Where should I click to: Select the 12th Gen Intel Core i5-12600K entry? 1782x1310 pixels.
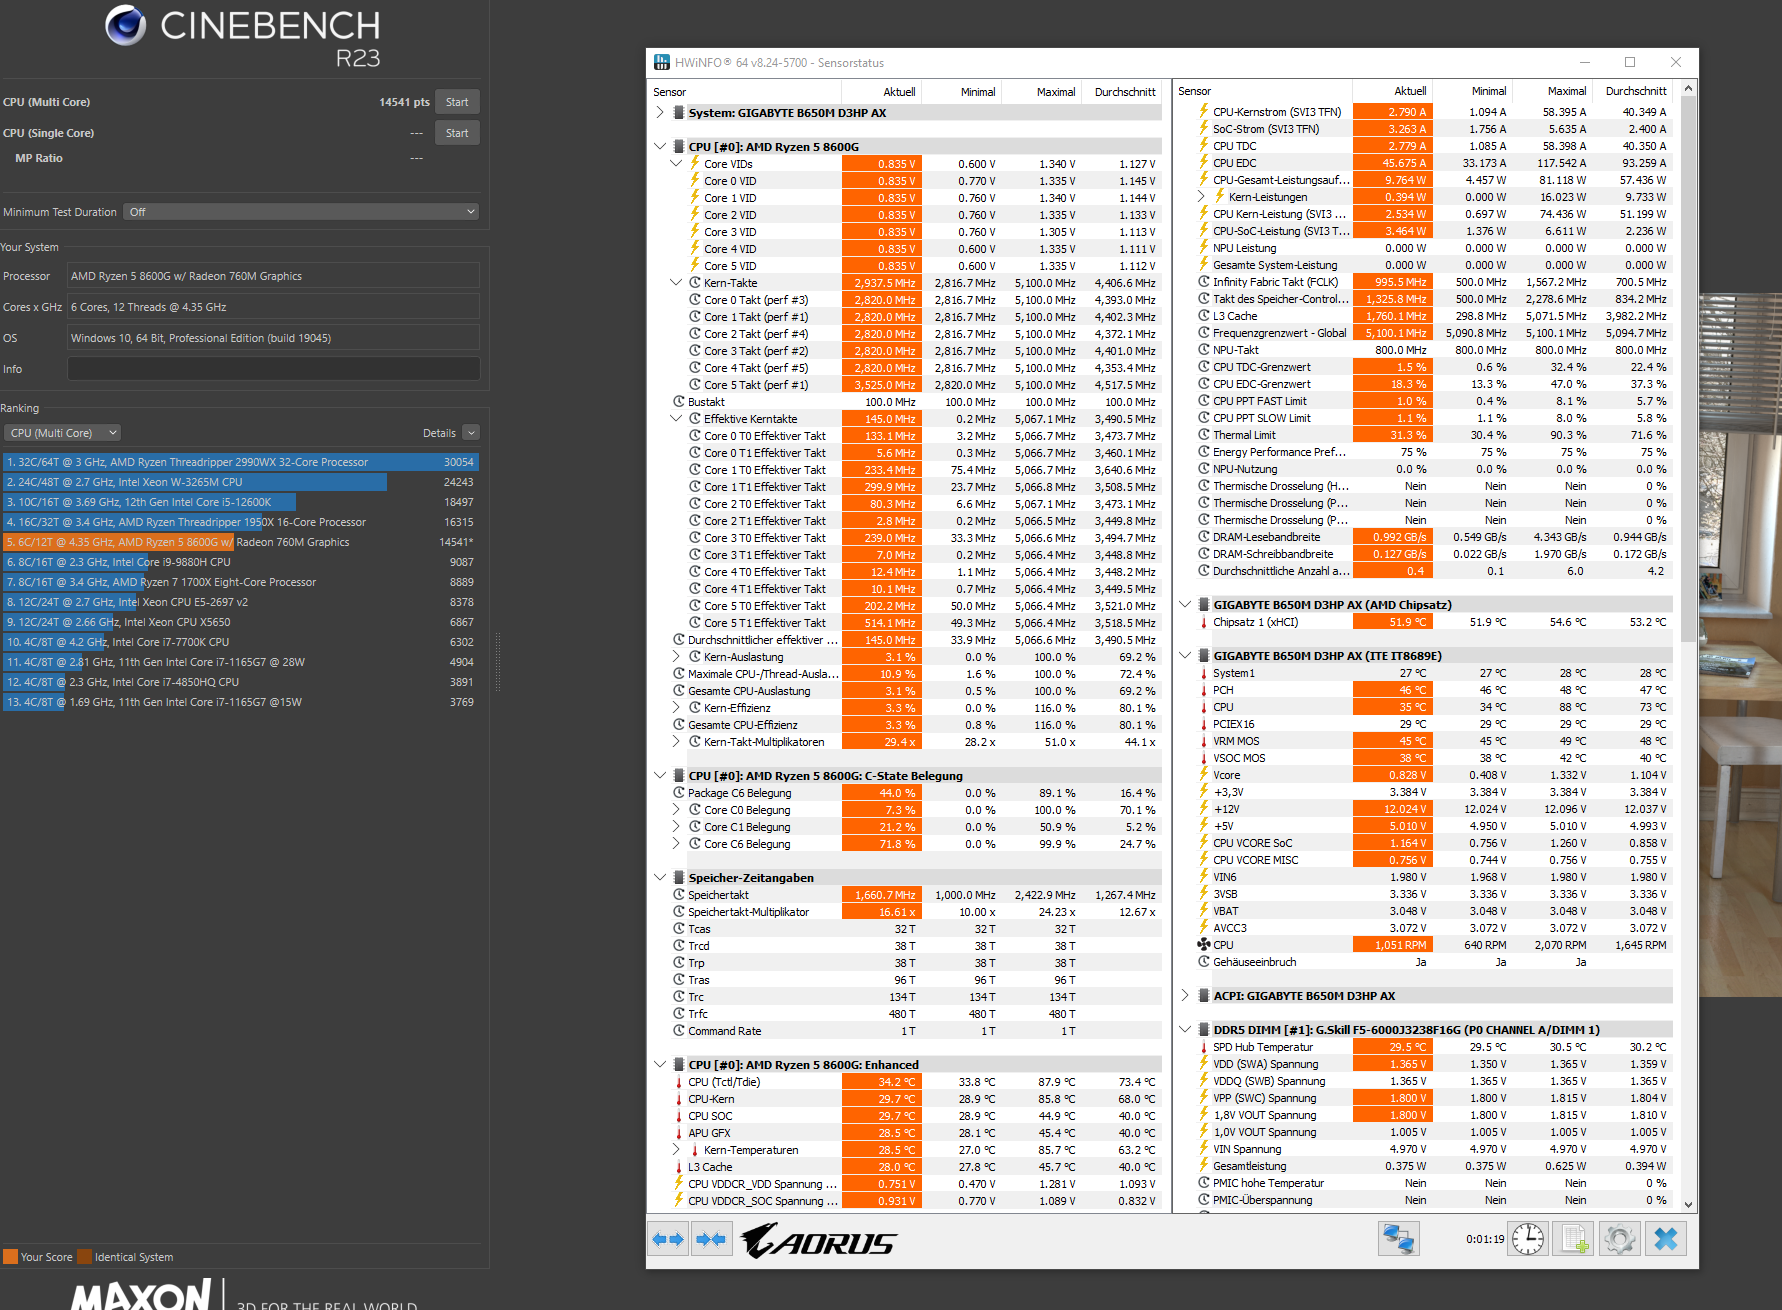pos(241,502)
